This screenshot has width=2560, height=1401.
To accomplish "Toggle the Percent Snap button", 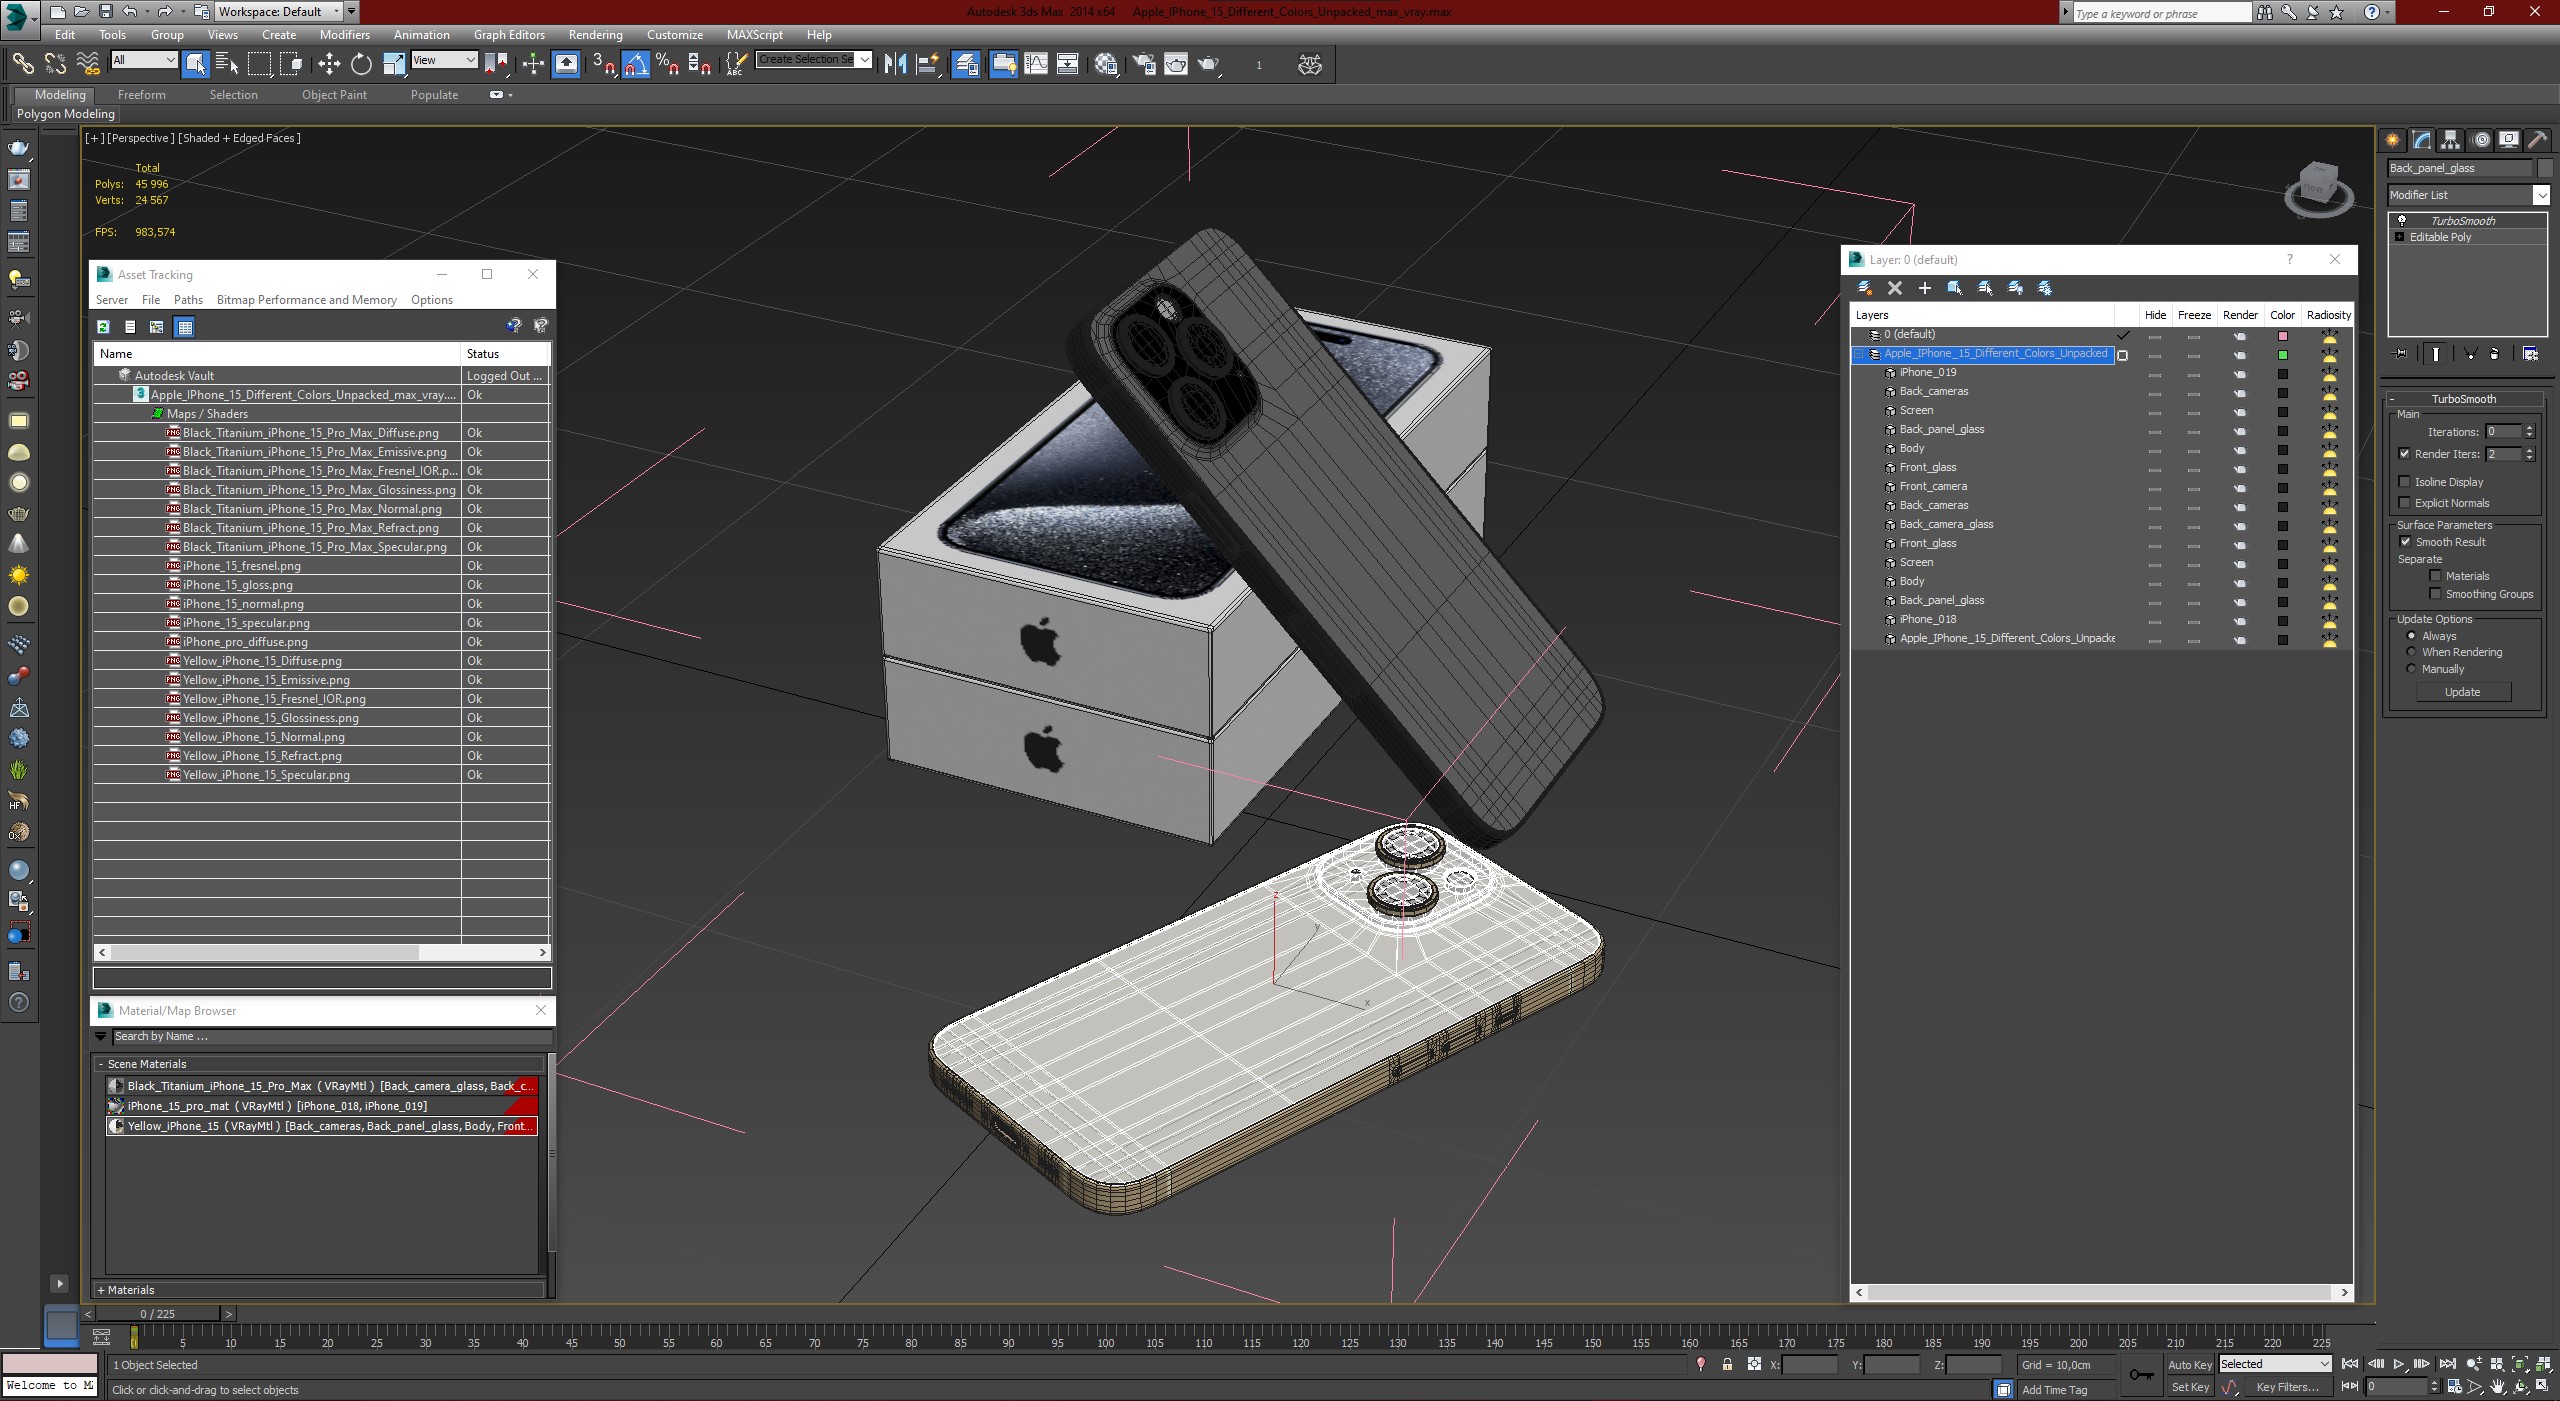I will [667, 64].
